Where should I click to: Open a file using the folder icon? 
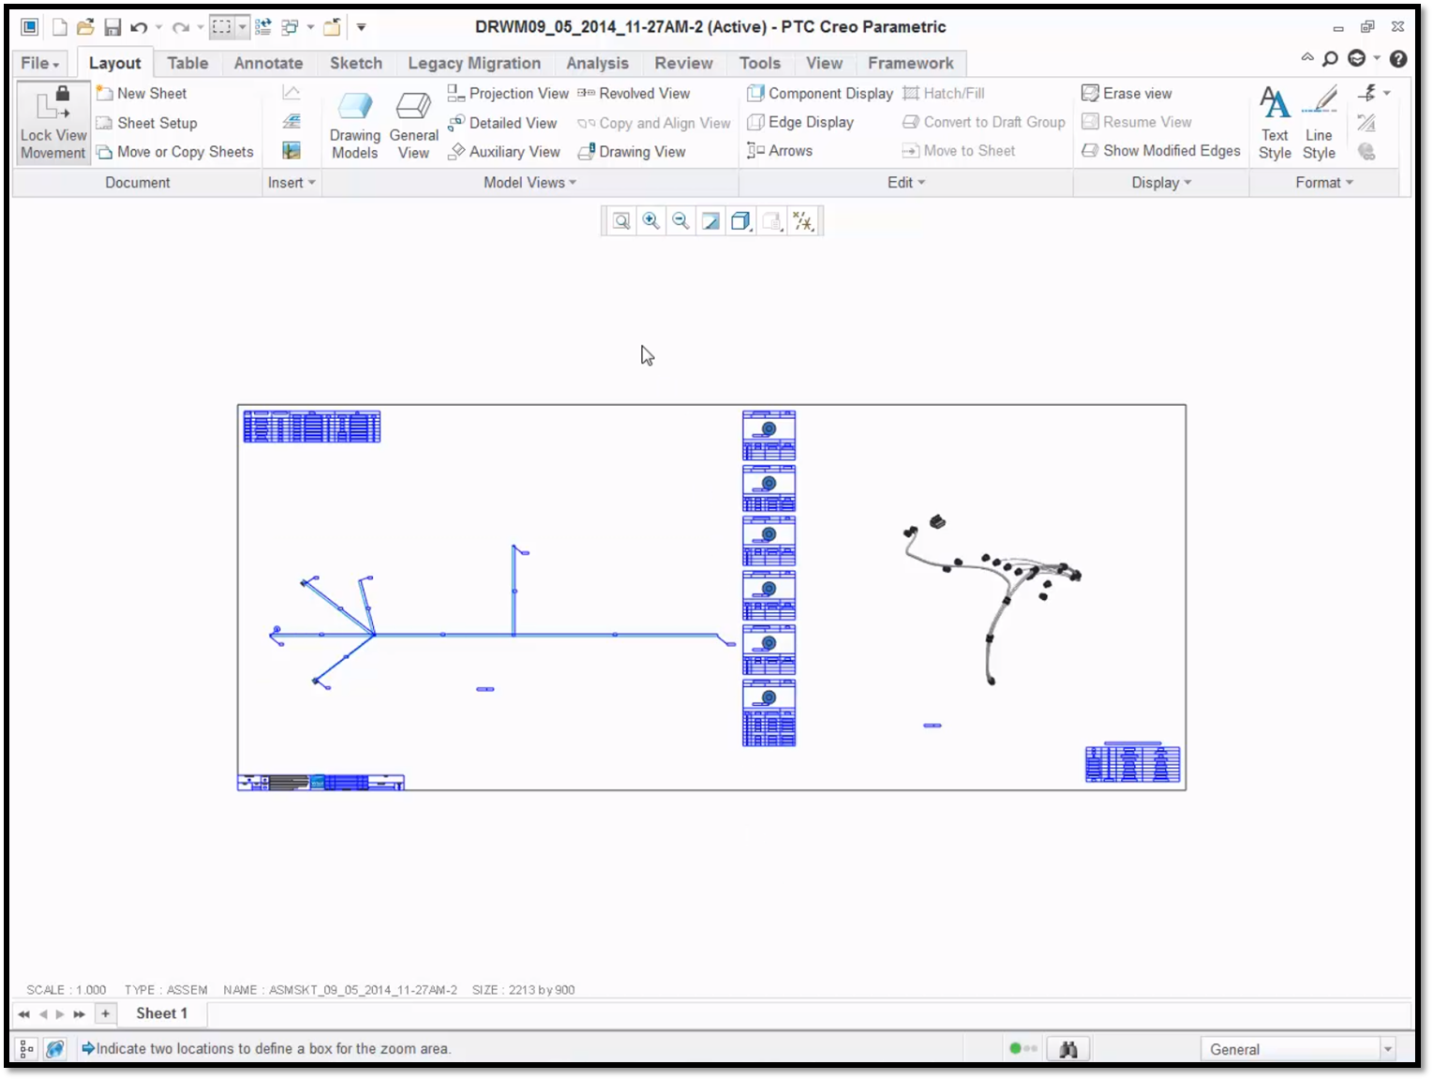86,27
